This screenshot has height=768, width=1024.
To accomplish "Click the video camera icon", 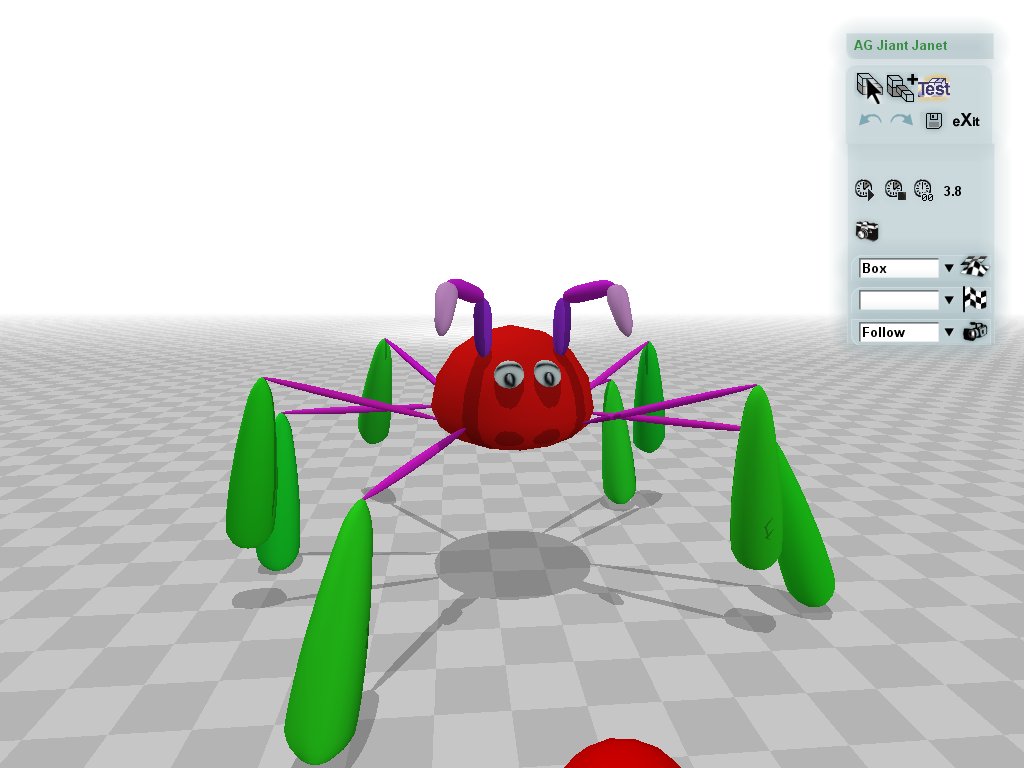I will 975,332.
